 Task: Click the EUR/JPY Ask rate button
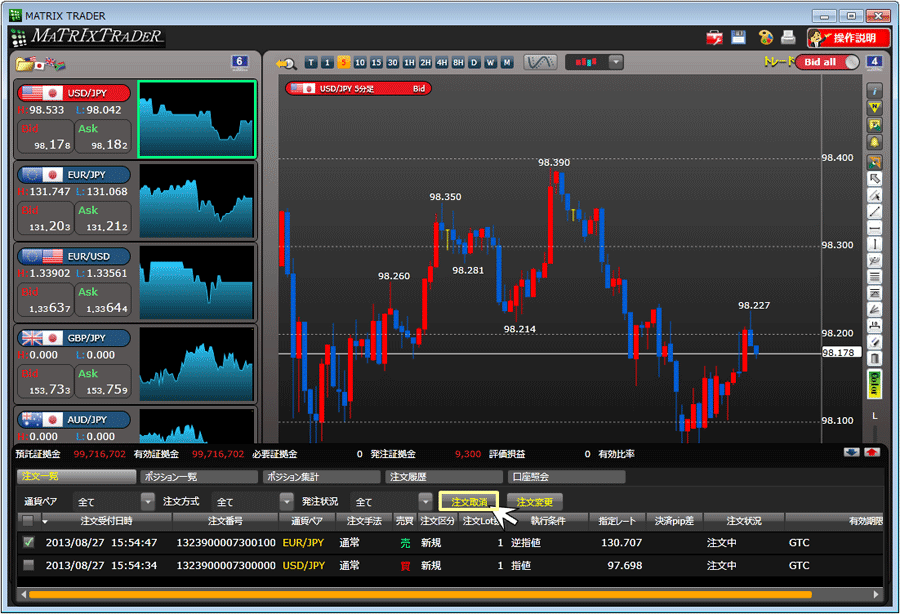[x=103, y=218]
